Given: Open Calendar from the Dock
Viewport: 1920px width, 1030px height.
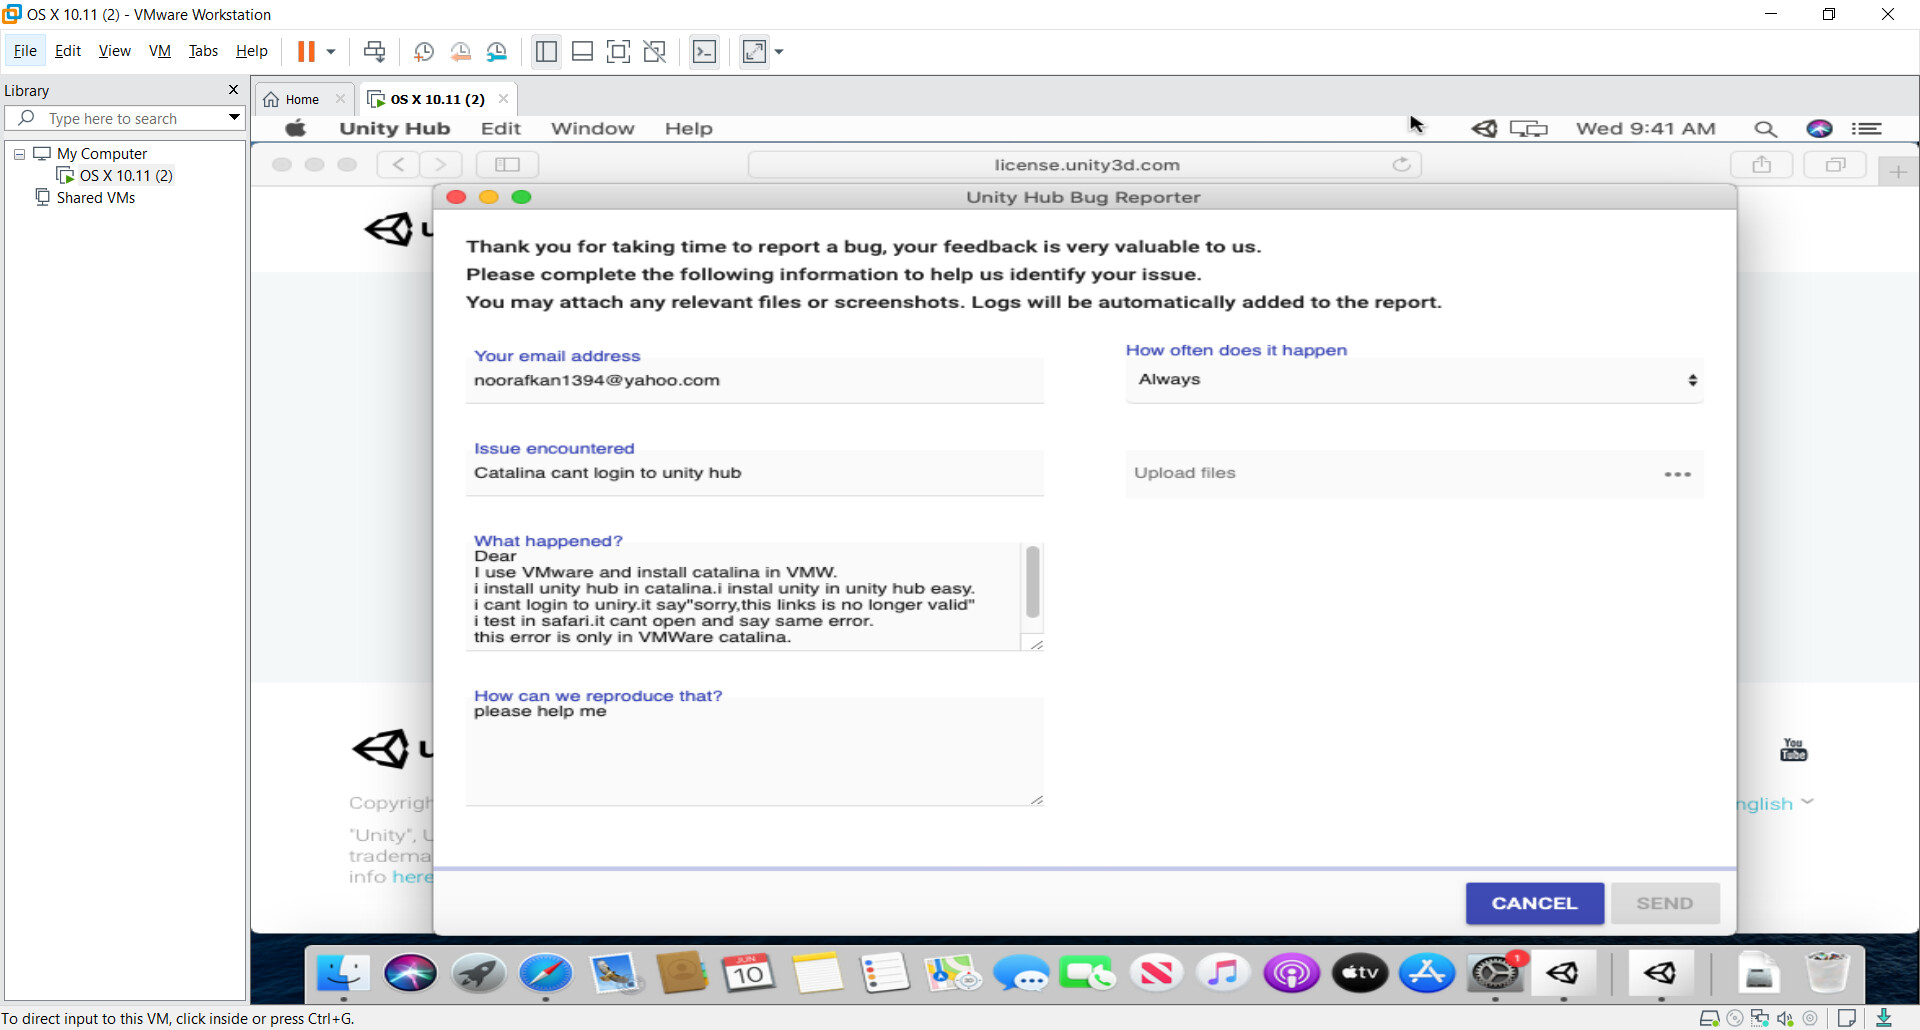Looking at the screenshot, I should [749, 972].
